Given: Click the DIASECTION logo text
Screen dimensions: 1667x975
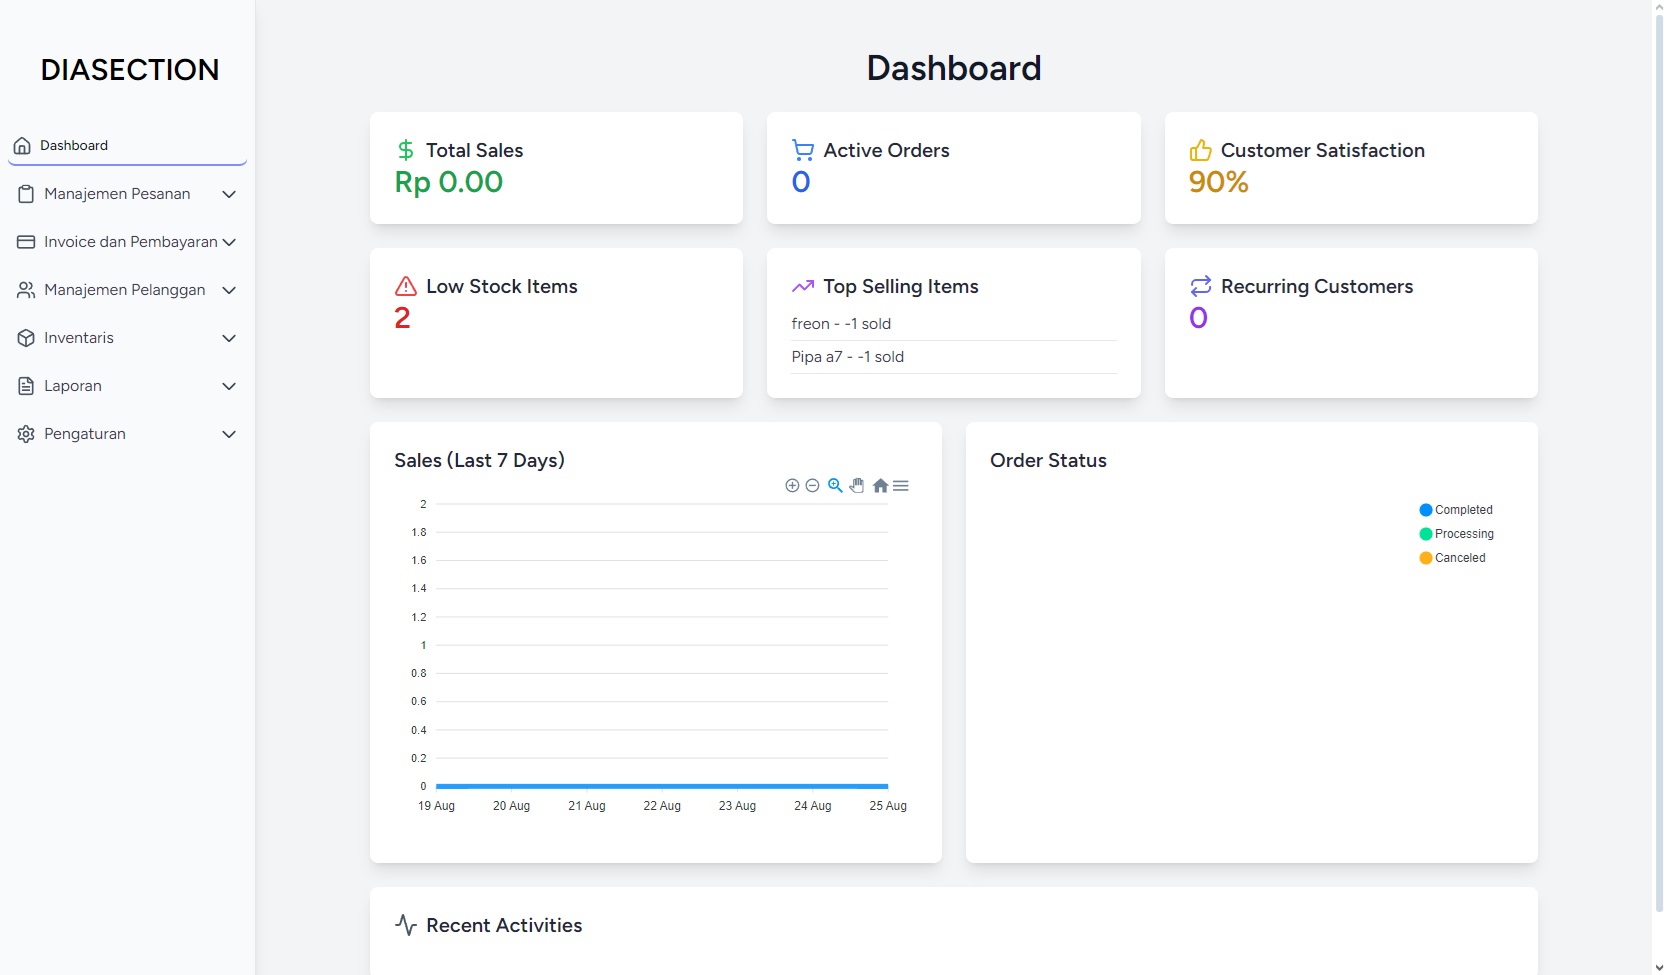Looking at the screenshot, I should click(x=130, y=70).
